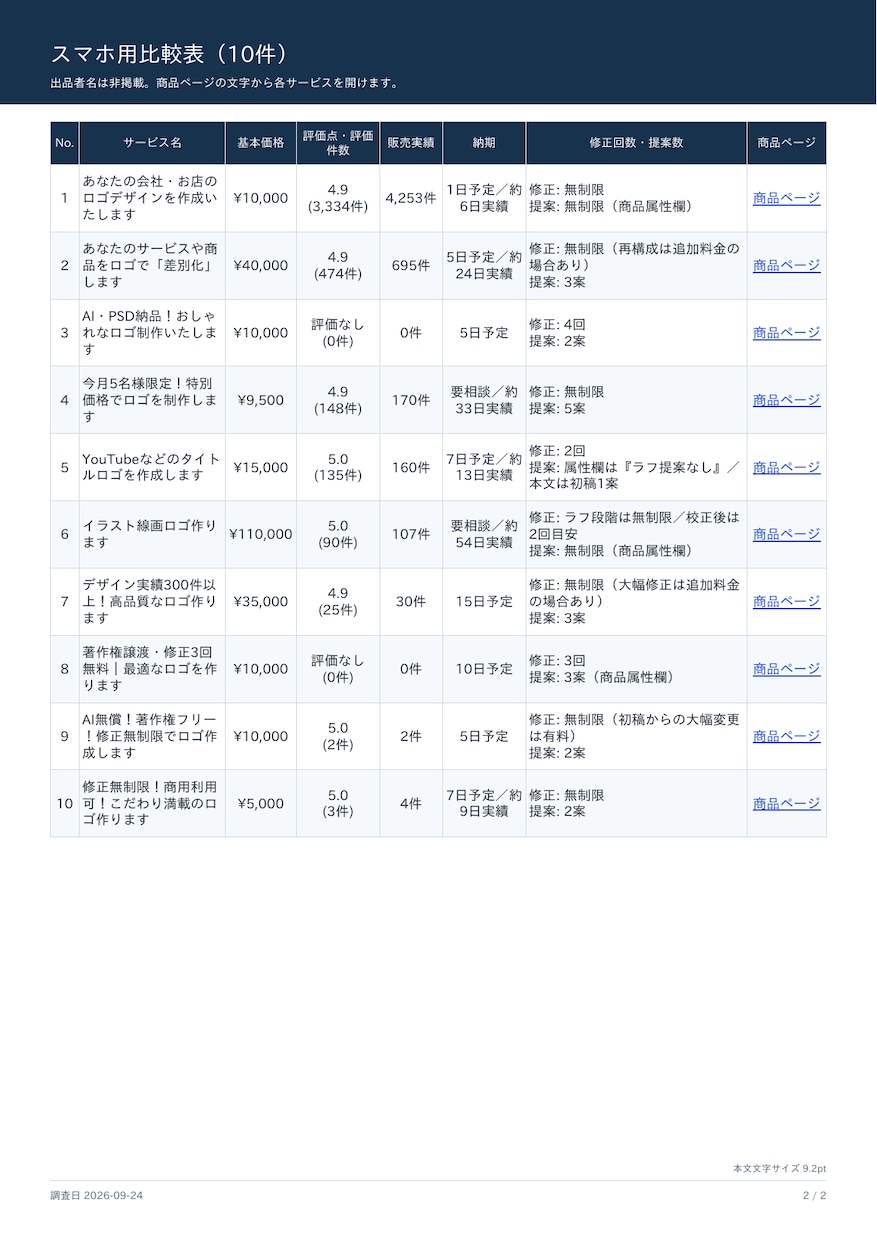Click the 5日予定／約24日実績 delivery cell

[484, 265]
